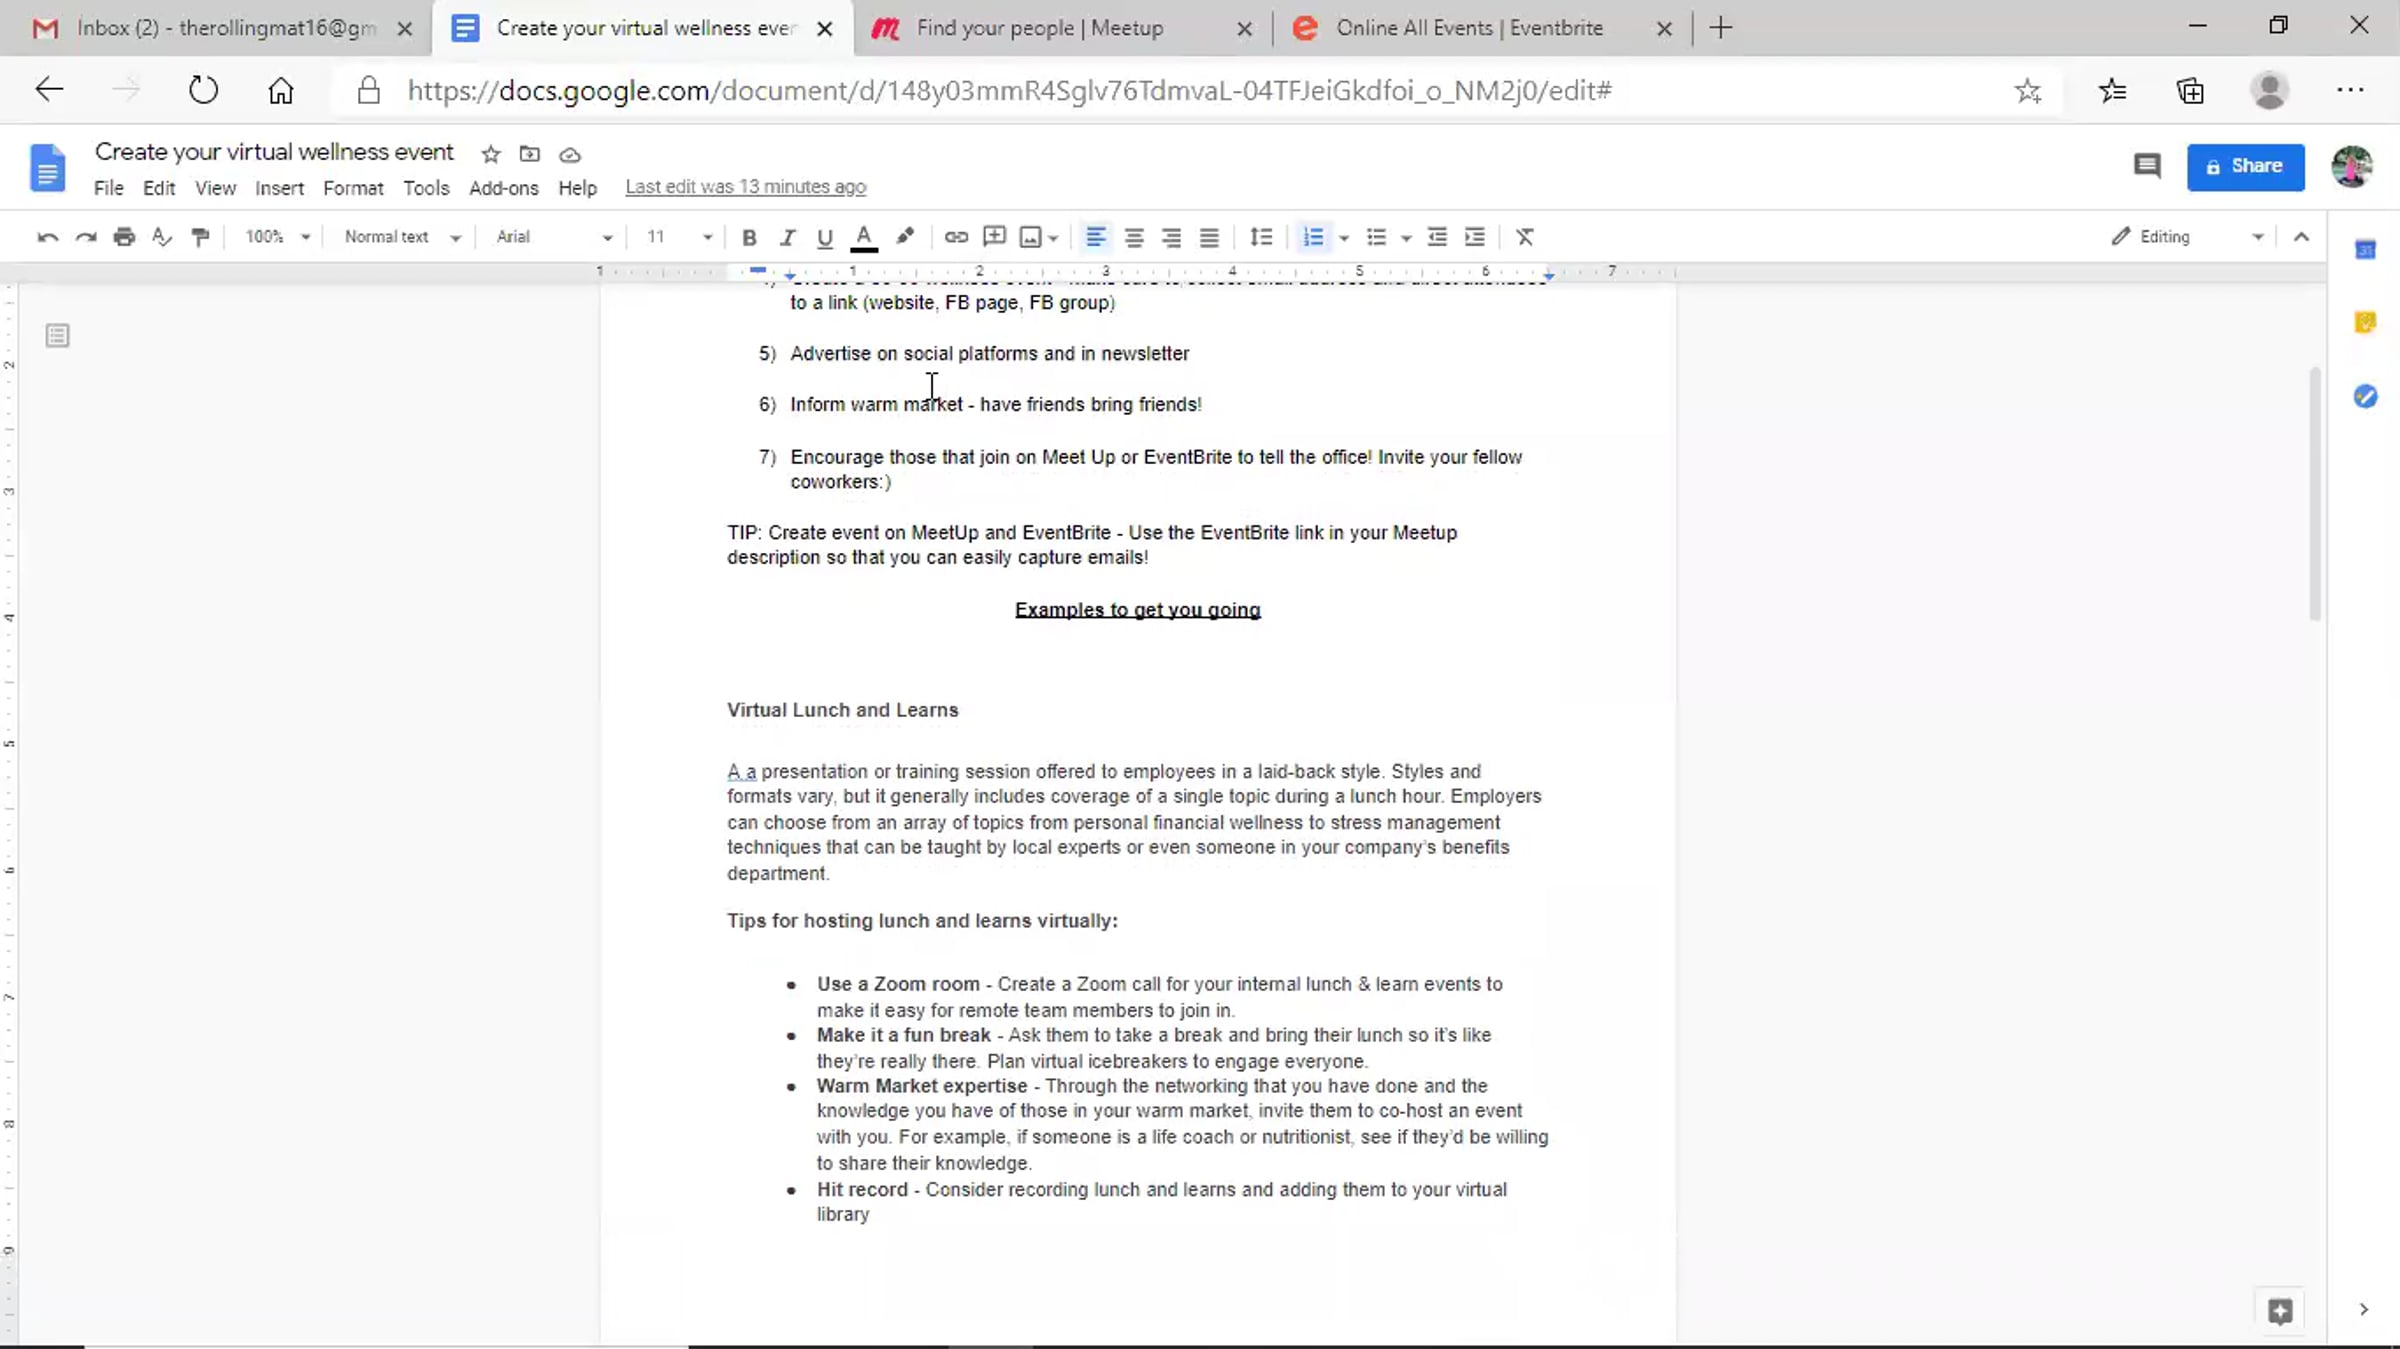Click the cloud document status icon

pos(569,154)
